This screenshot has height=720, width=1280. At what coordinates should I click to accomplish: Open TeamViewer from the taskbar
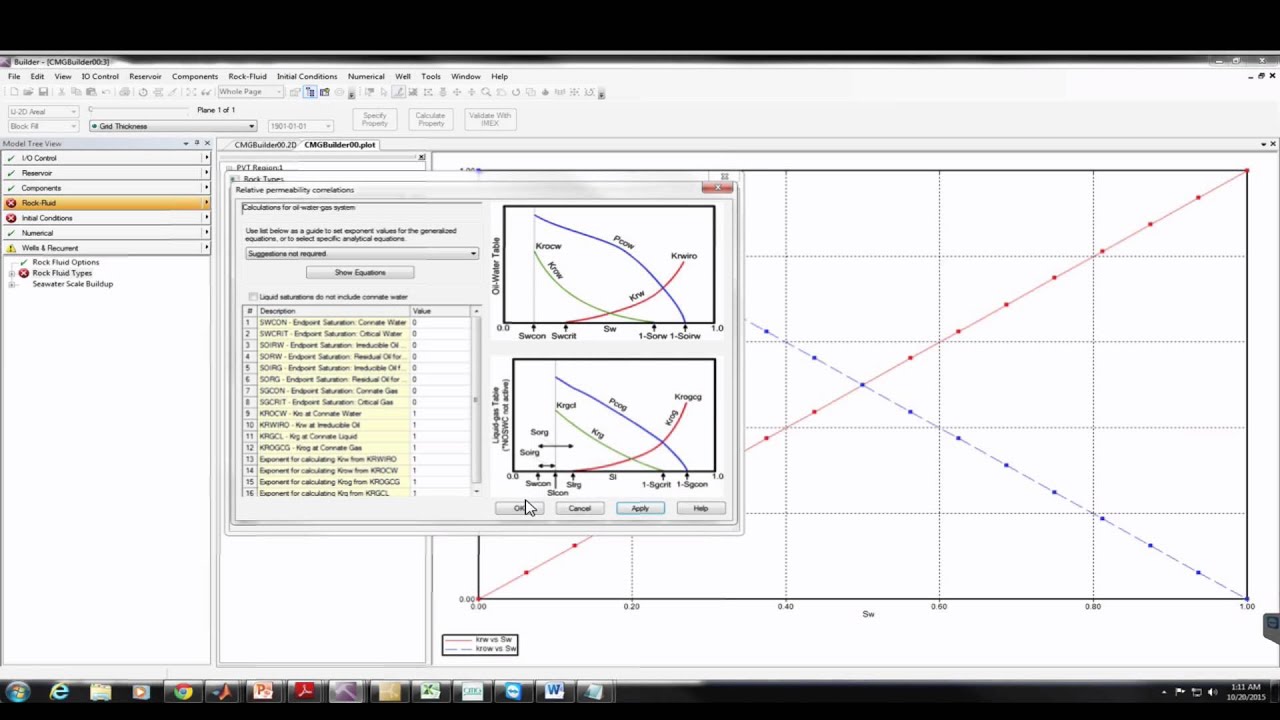point(513,691)
